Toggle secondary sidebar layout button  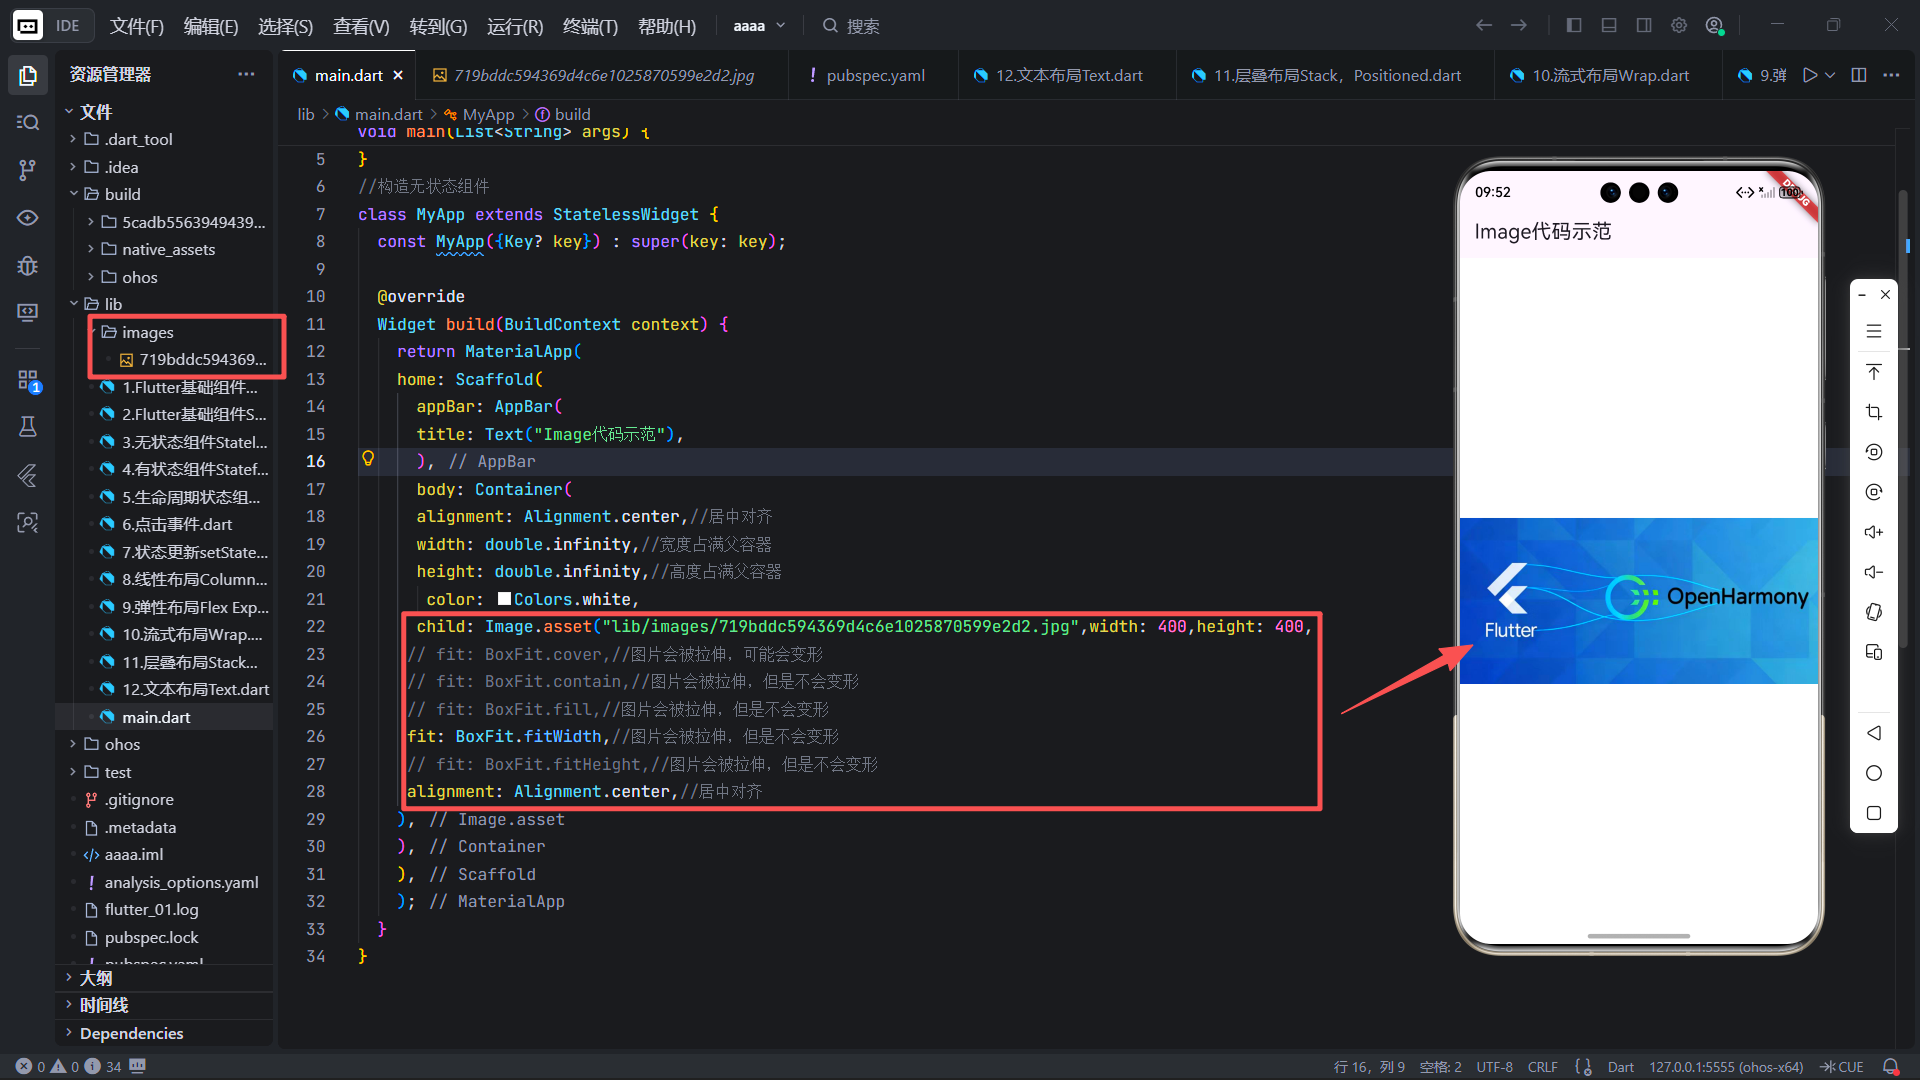click(x=1643, y=25)
